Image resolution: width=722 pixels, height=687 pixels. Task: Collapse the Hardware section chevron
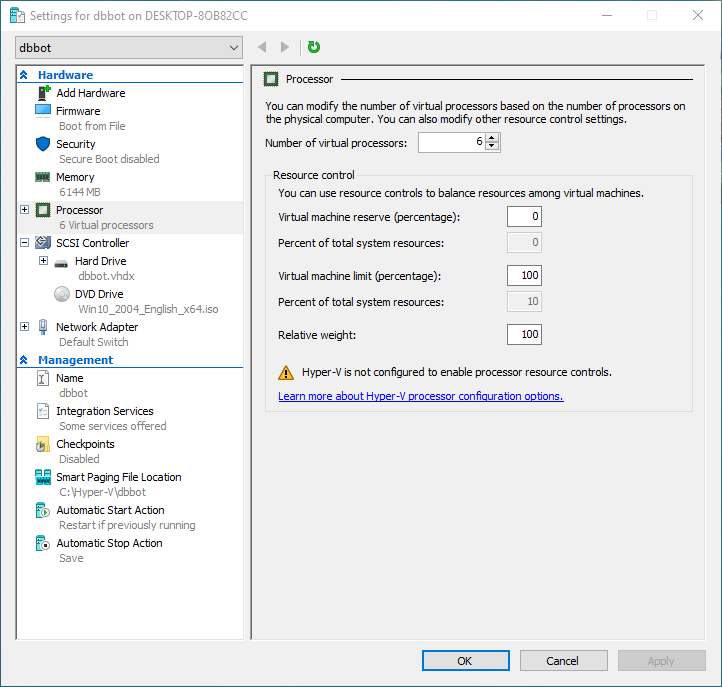24,75
